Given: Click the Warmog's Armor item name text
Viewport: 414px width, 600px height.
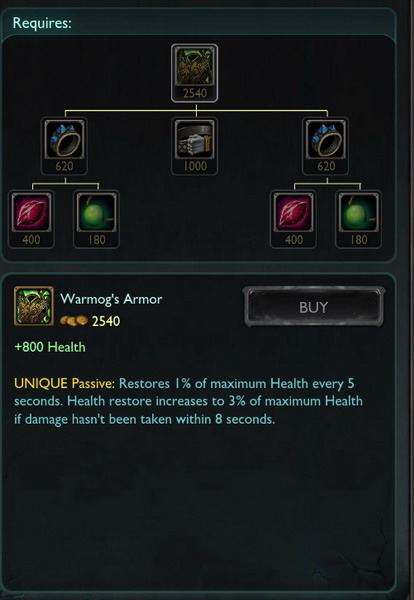Looking at the screenshot, I should pyautogui.click(x=111, y=299).
